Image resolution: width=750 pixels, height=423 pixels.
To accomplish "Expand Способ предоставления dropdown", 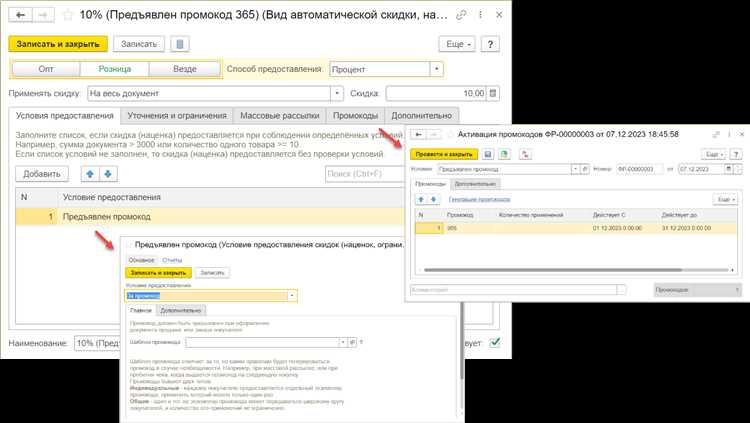I will tap(437, 69).
